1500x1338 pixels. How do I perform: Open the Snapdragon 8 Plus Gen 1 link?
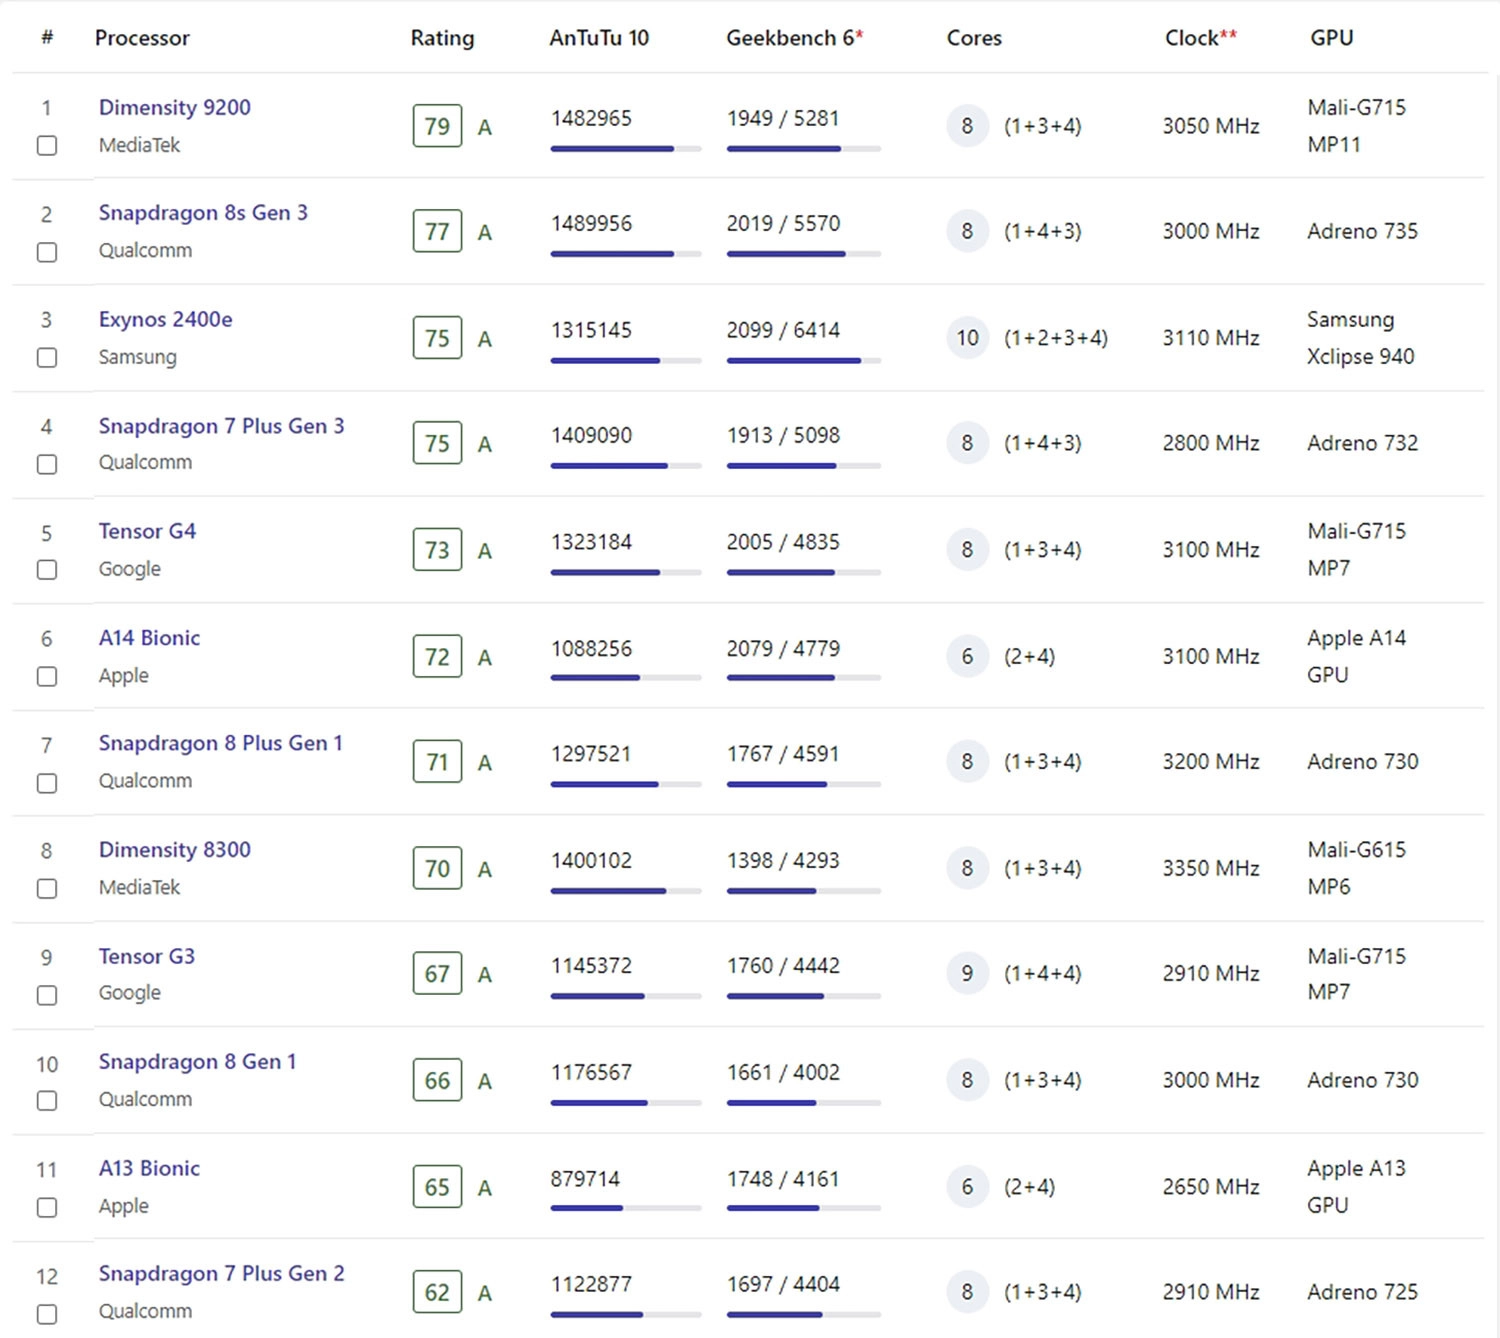point(220,743)
